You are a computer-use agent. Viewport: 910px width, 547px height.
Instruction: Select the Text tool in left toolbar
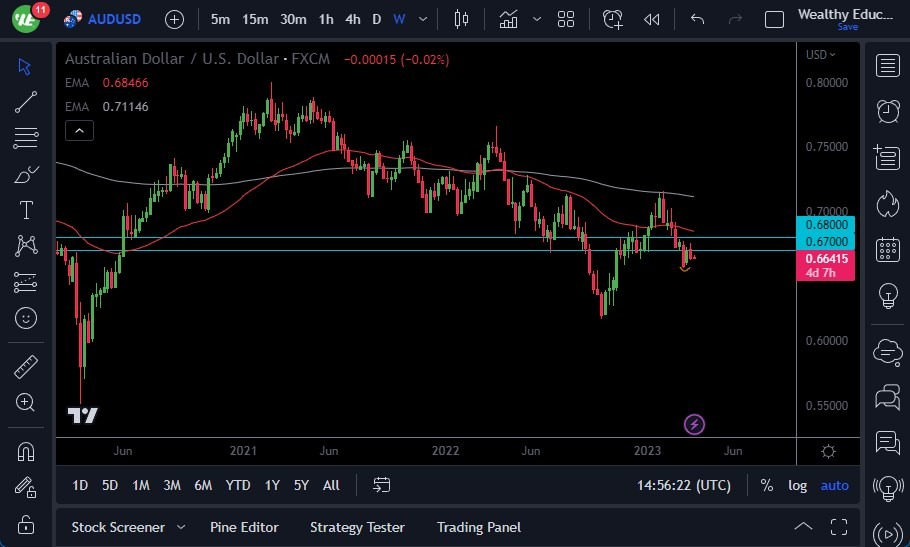tap(26, 210)
